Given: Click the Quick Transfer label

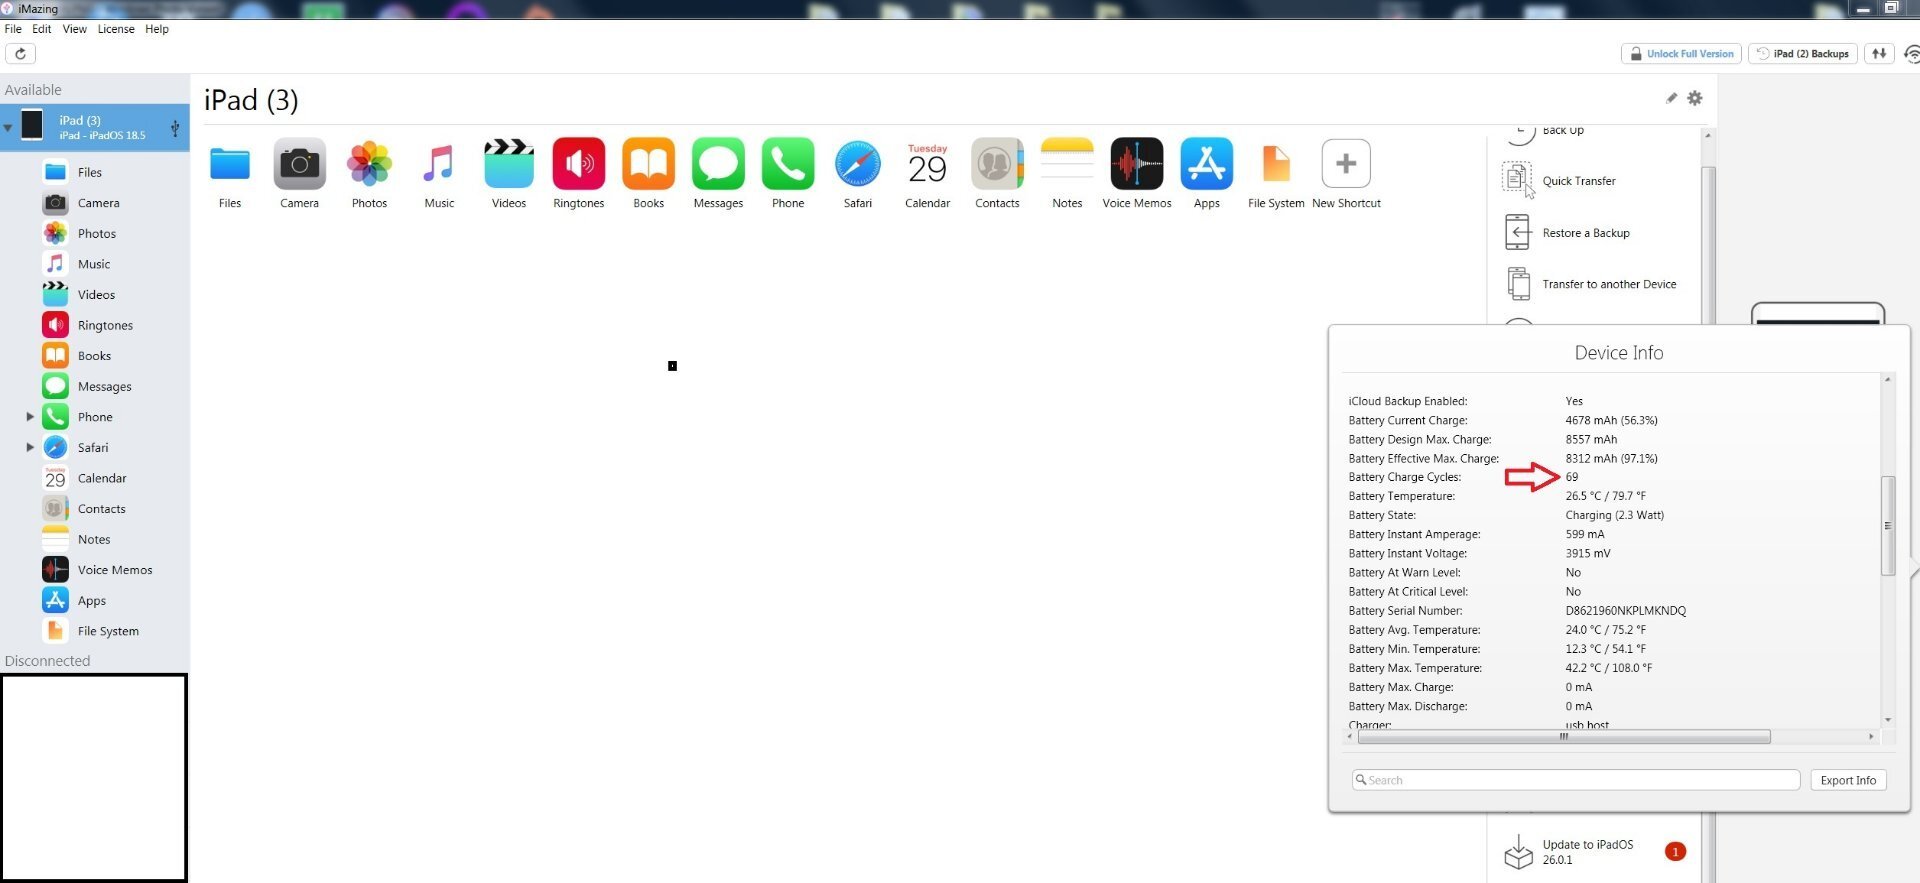Looking at the screenshot, I should [x=1579, y=181].
